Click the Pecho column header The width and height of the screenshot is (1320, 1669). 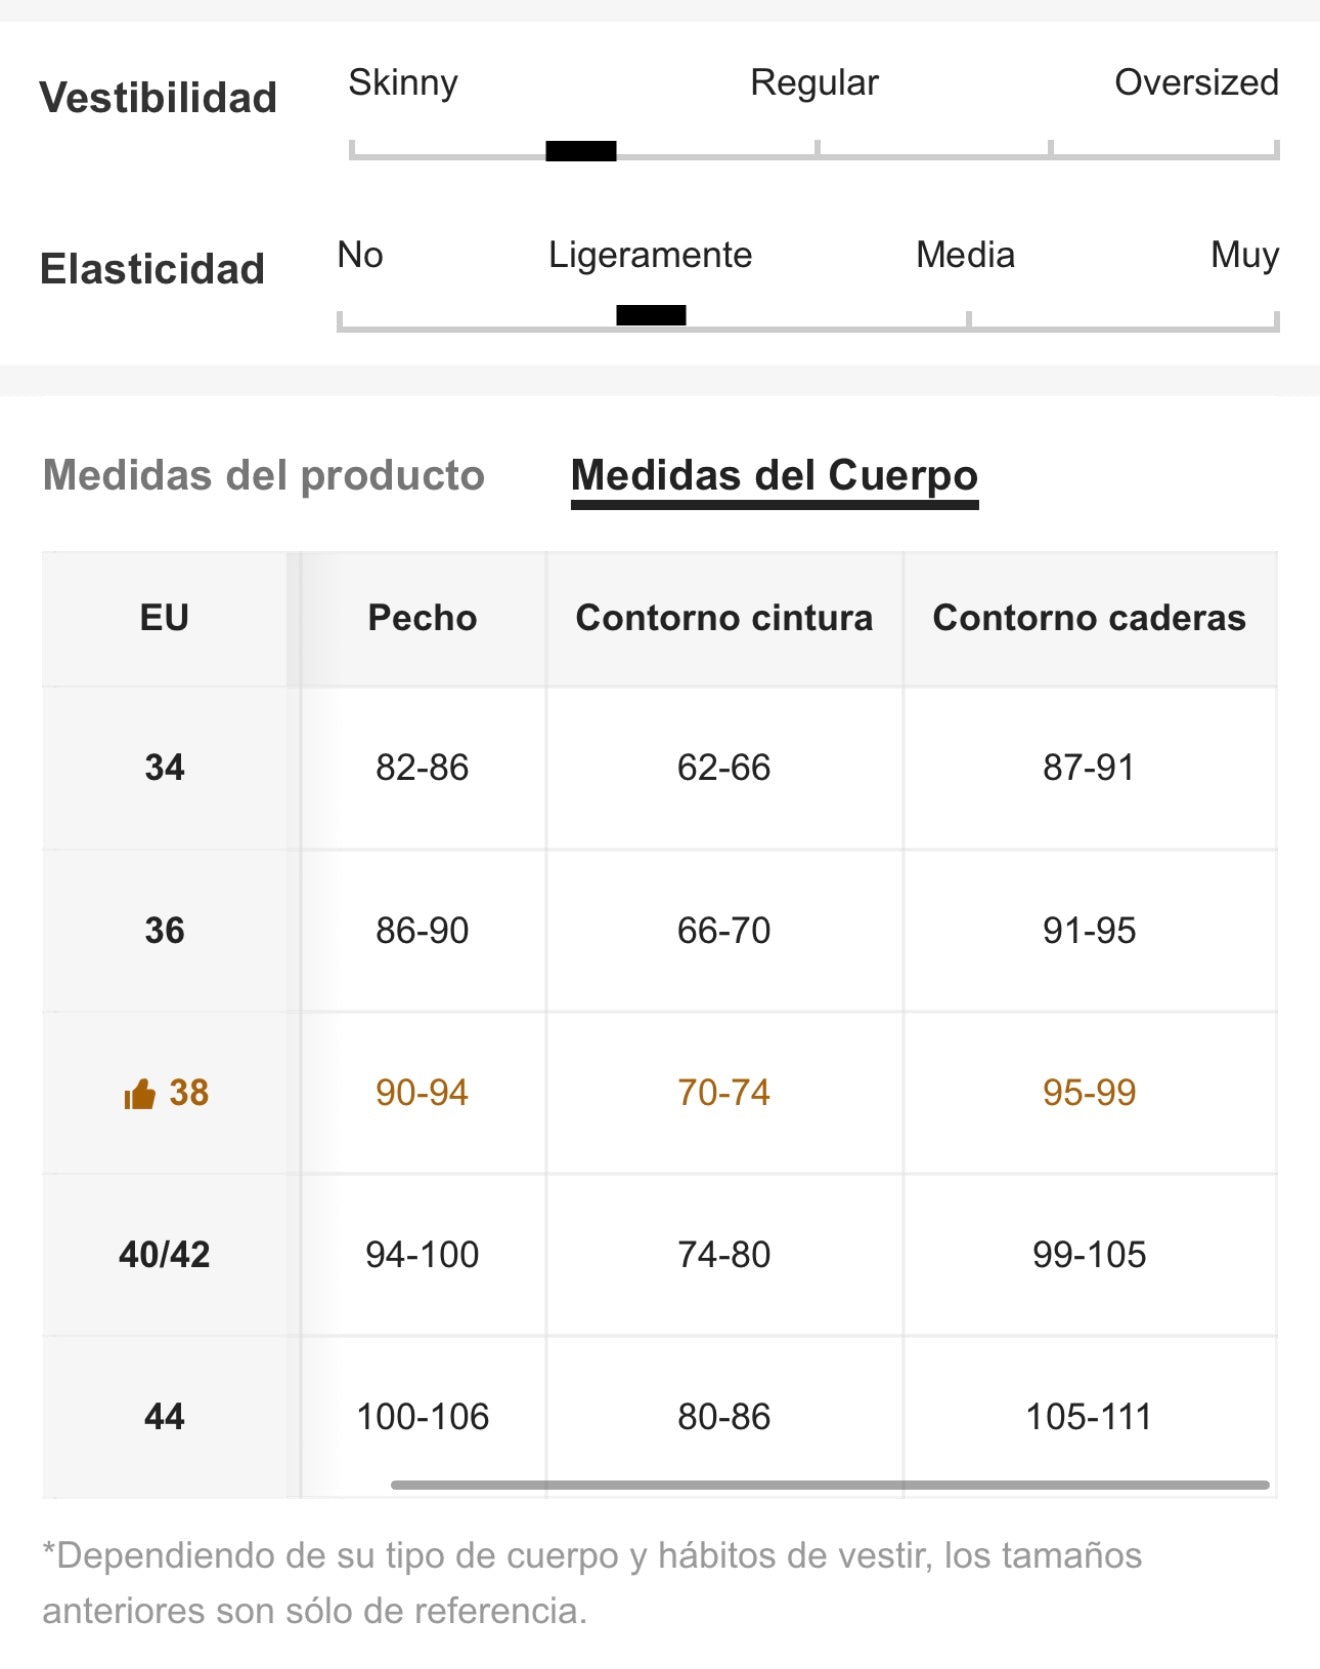(423, 618)
